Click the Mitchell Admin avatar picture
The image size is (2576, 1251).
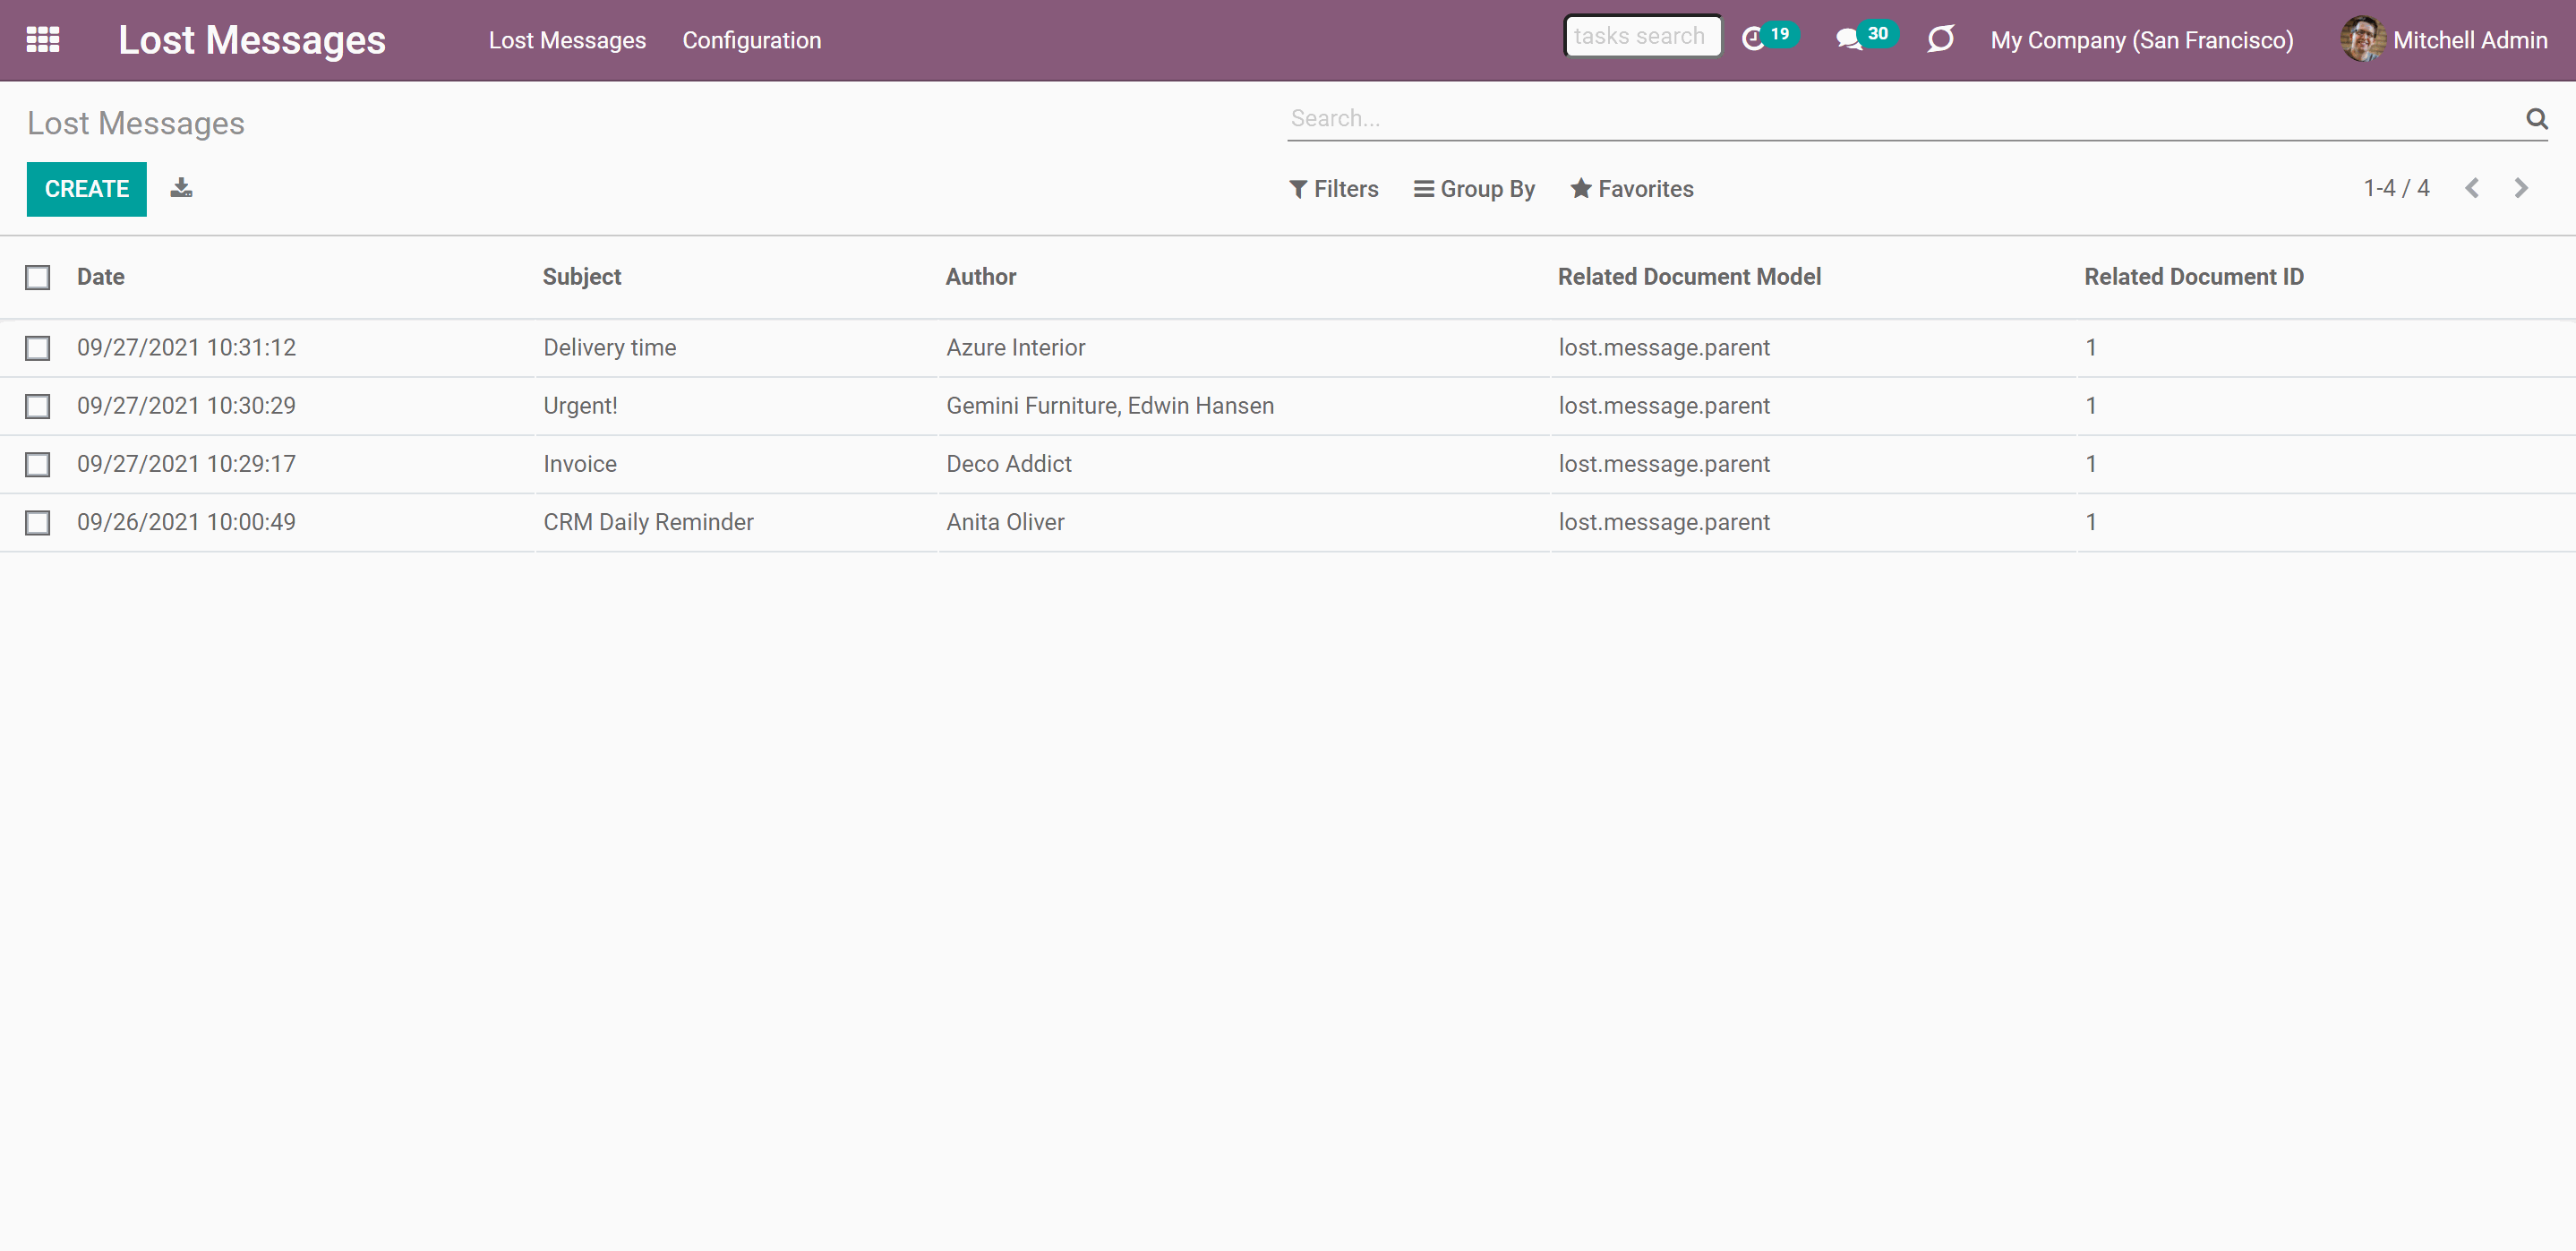(2362, 40)
